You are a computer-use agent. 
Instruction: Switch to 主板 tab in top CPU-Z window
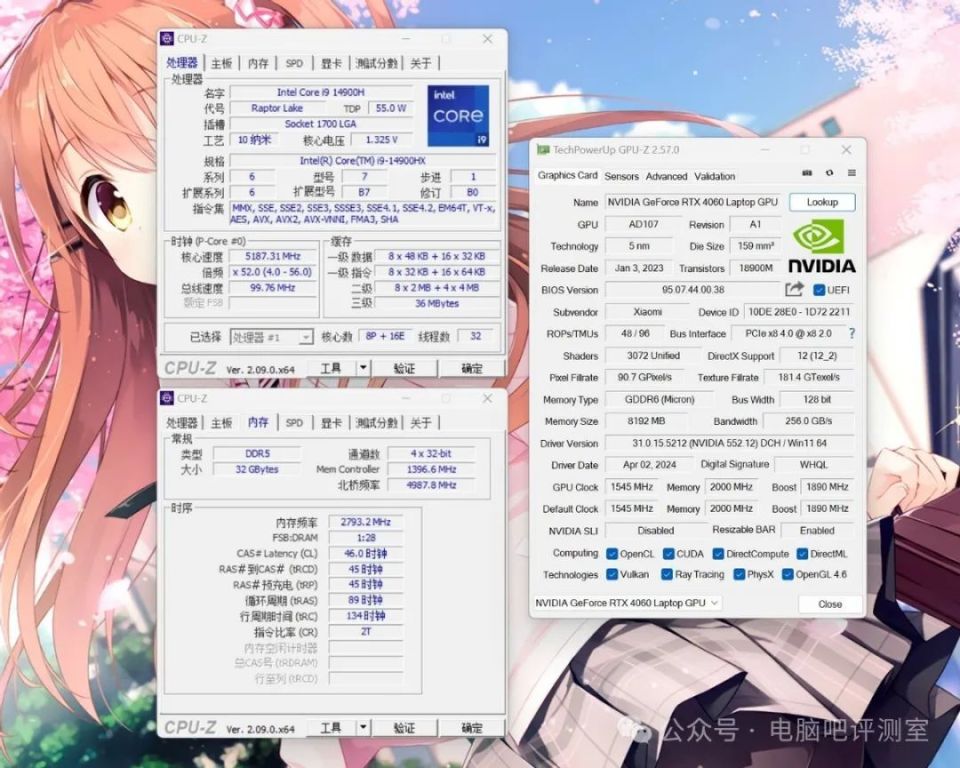click(222, 63)
